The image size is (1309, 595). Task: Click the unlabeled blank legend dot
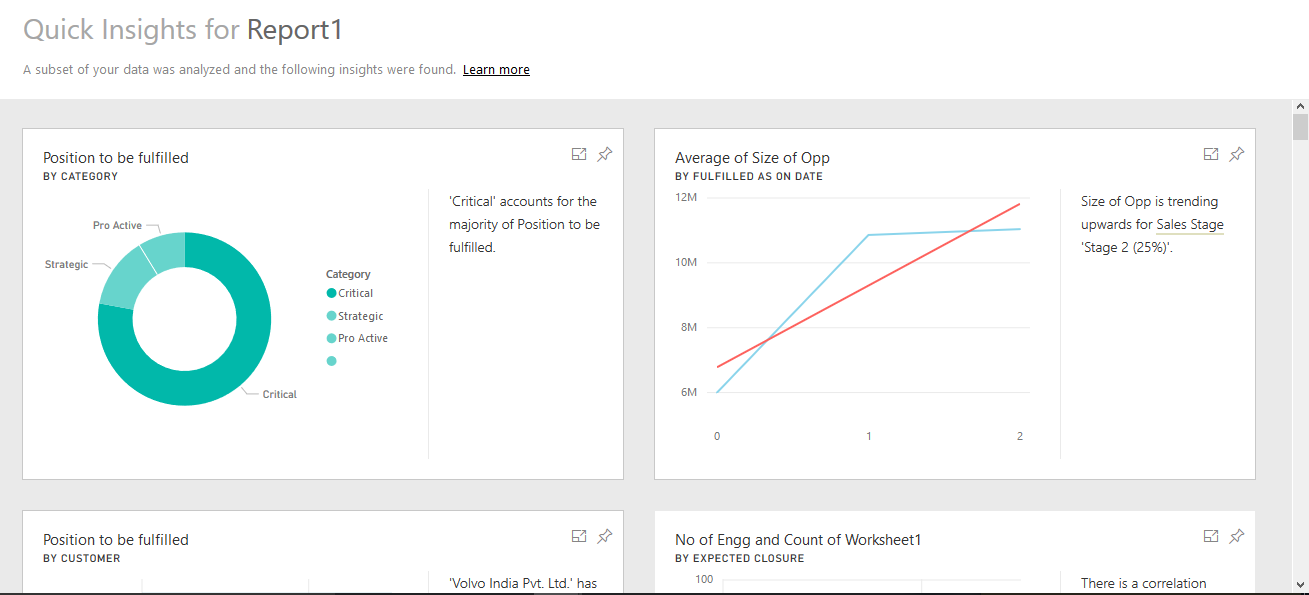pos(331,361)
